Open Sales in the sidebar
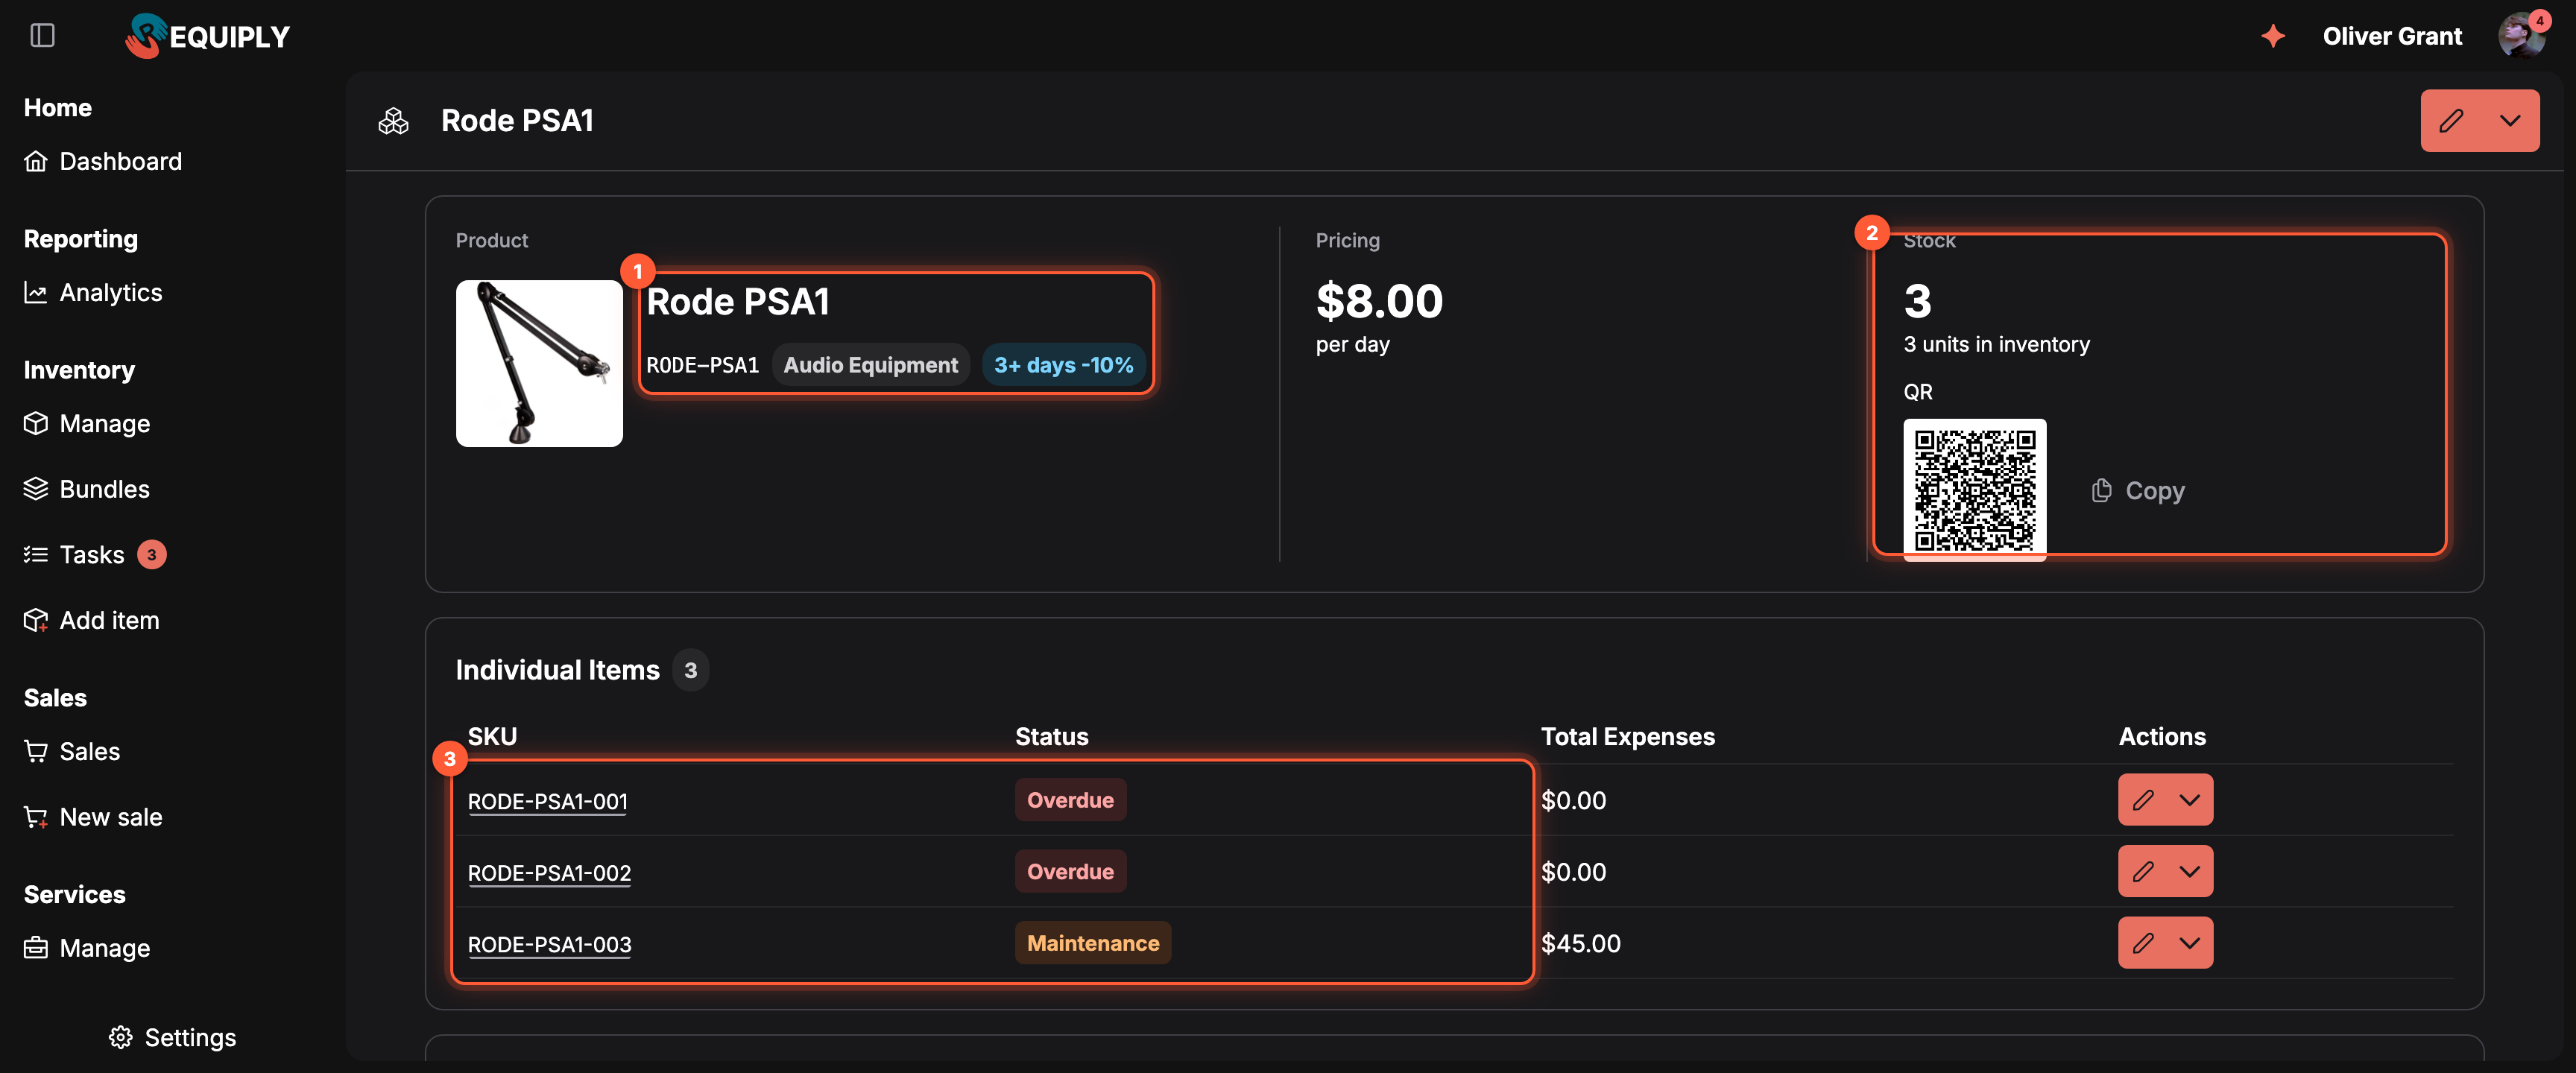 pyautogui.click(x=72, y=751)
